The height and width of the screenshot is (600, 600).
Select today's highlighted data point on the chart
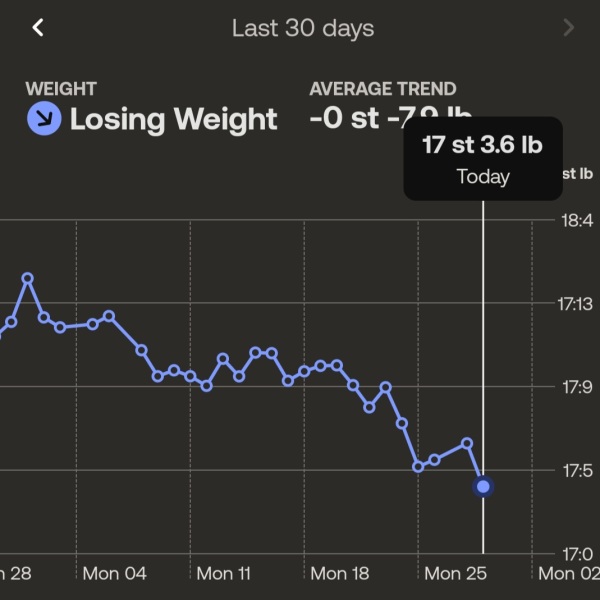click(x=483, y=486)
